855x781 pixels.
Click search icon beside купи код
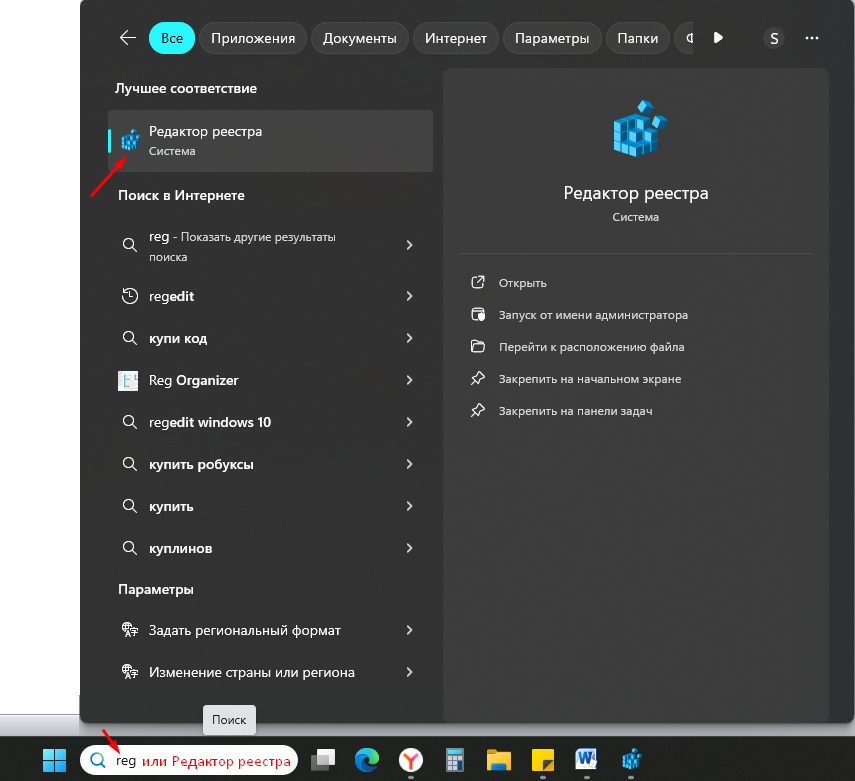[x=129, y=338]
